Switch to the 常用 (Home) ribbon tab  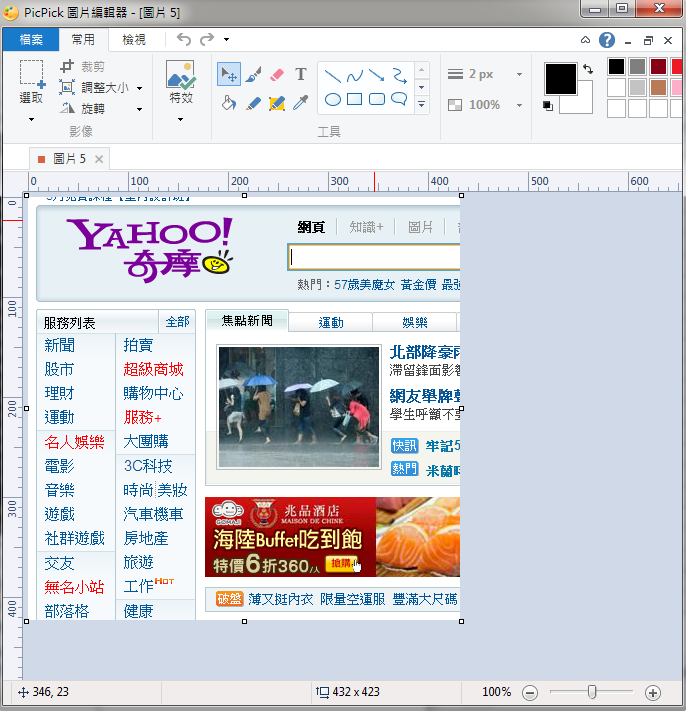(x=83, y=39)
